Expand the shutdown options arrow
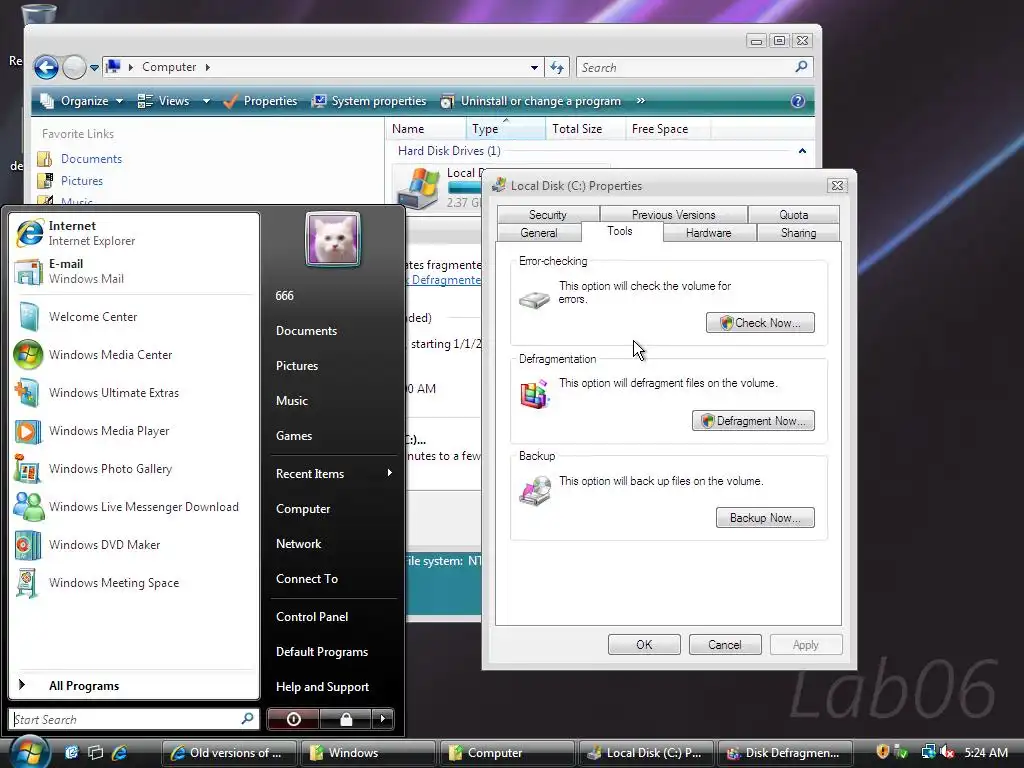The height and width of the screenshot is (768, 1024). tap(383, 719)
